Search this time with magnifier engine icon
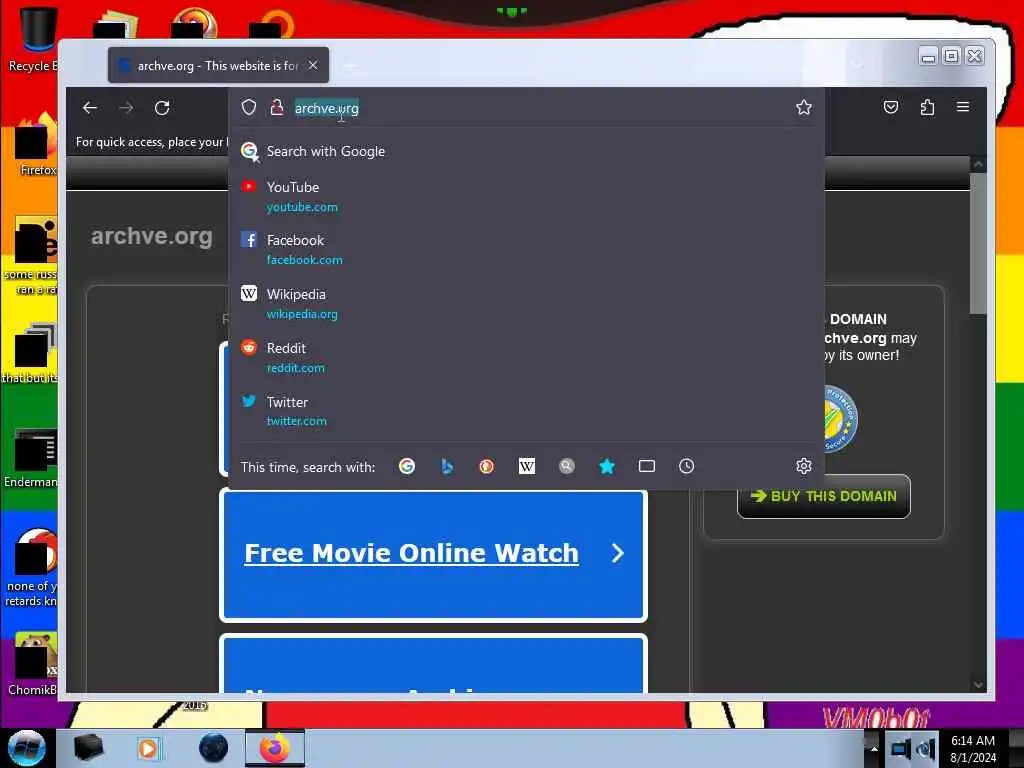This screenshot has height=768, width=1024. click(x=567, y=466)
